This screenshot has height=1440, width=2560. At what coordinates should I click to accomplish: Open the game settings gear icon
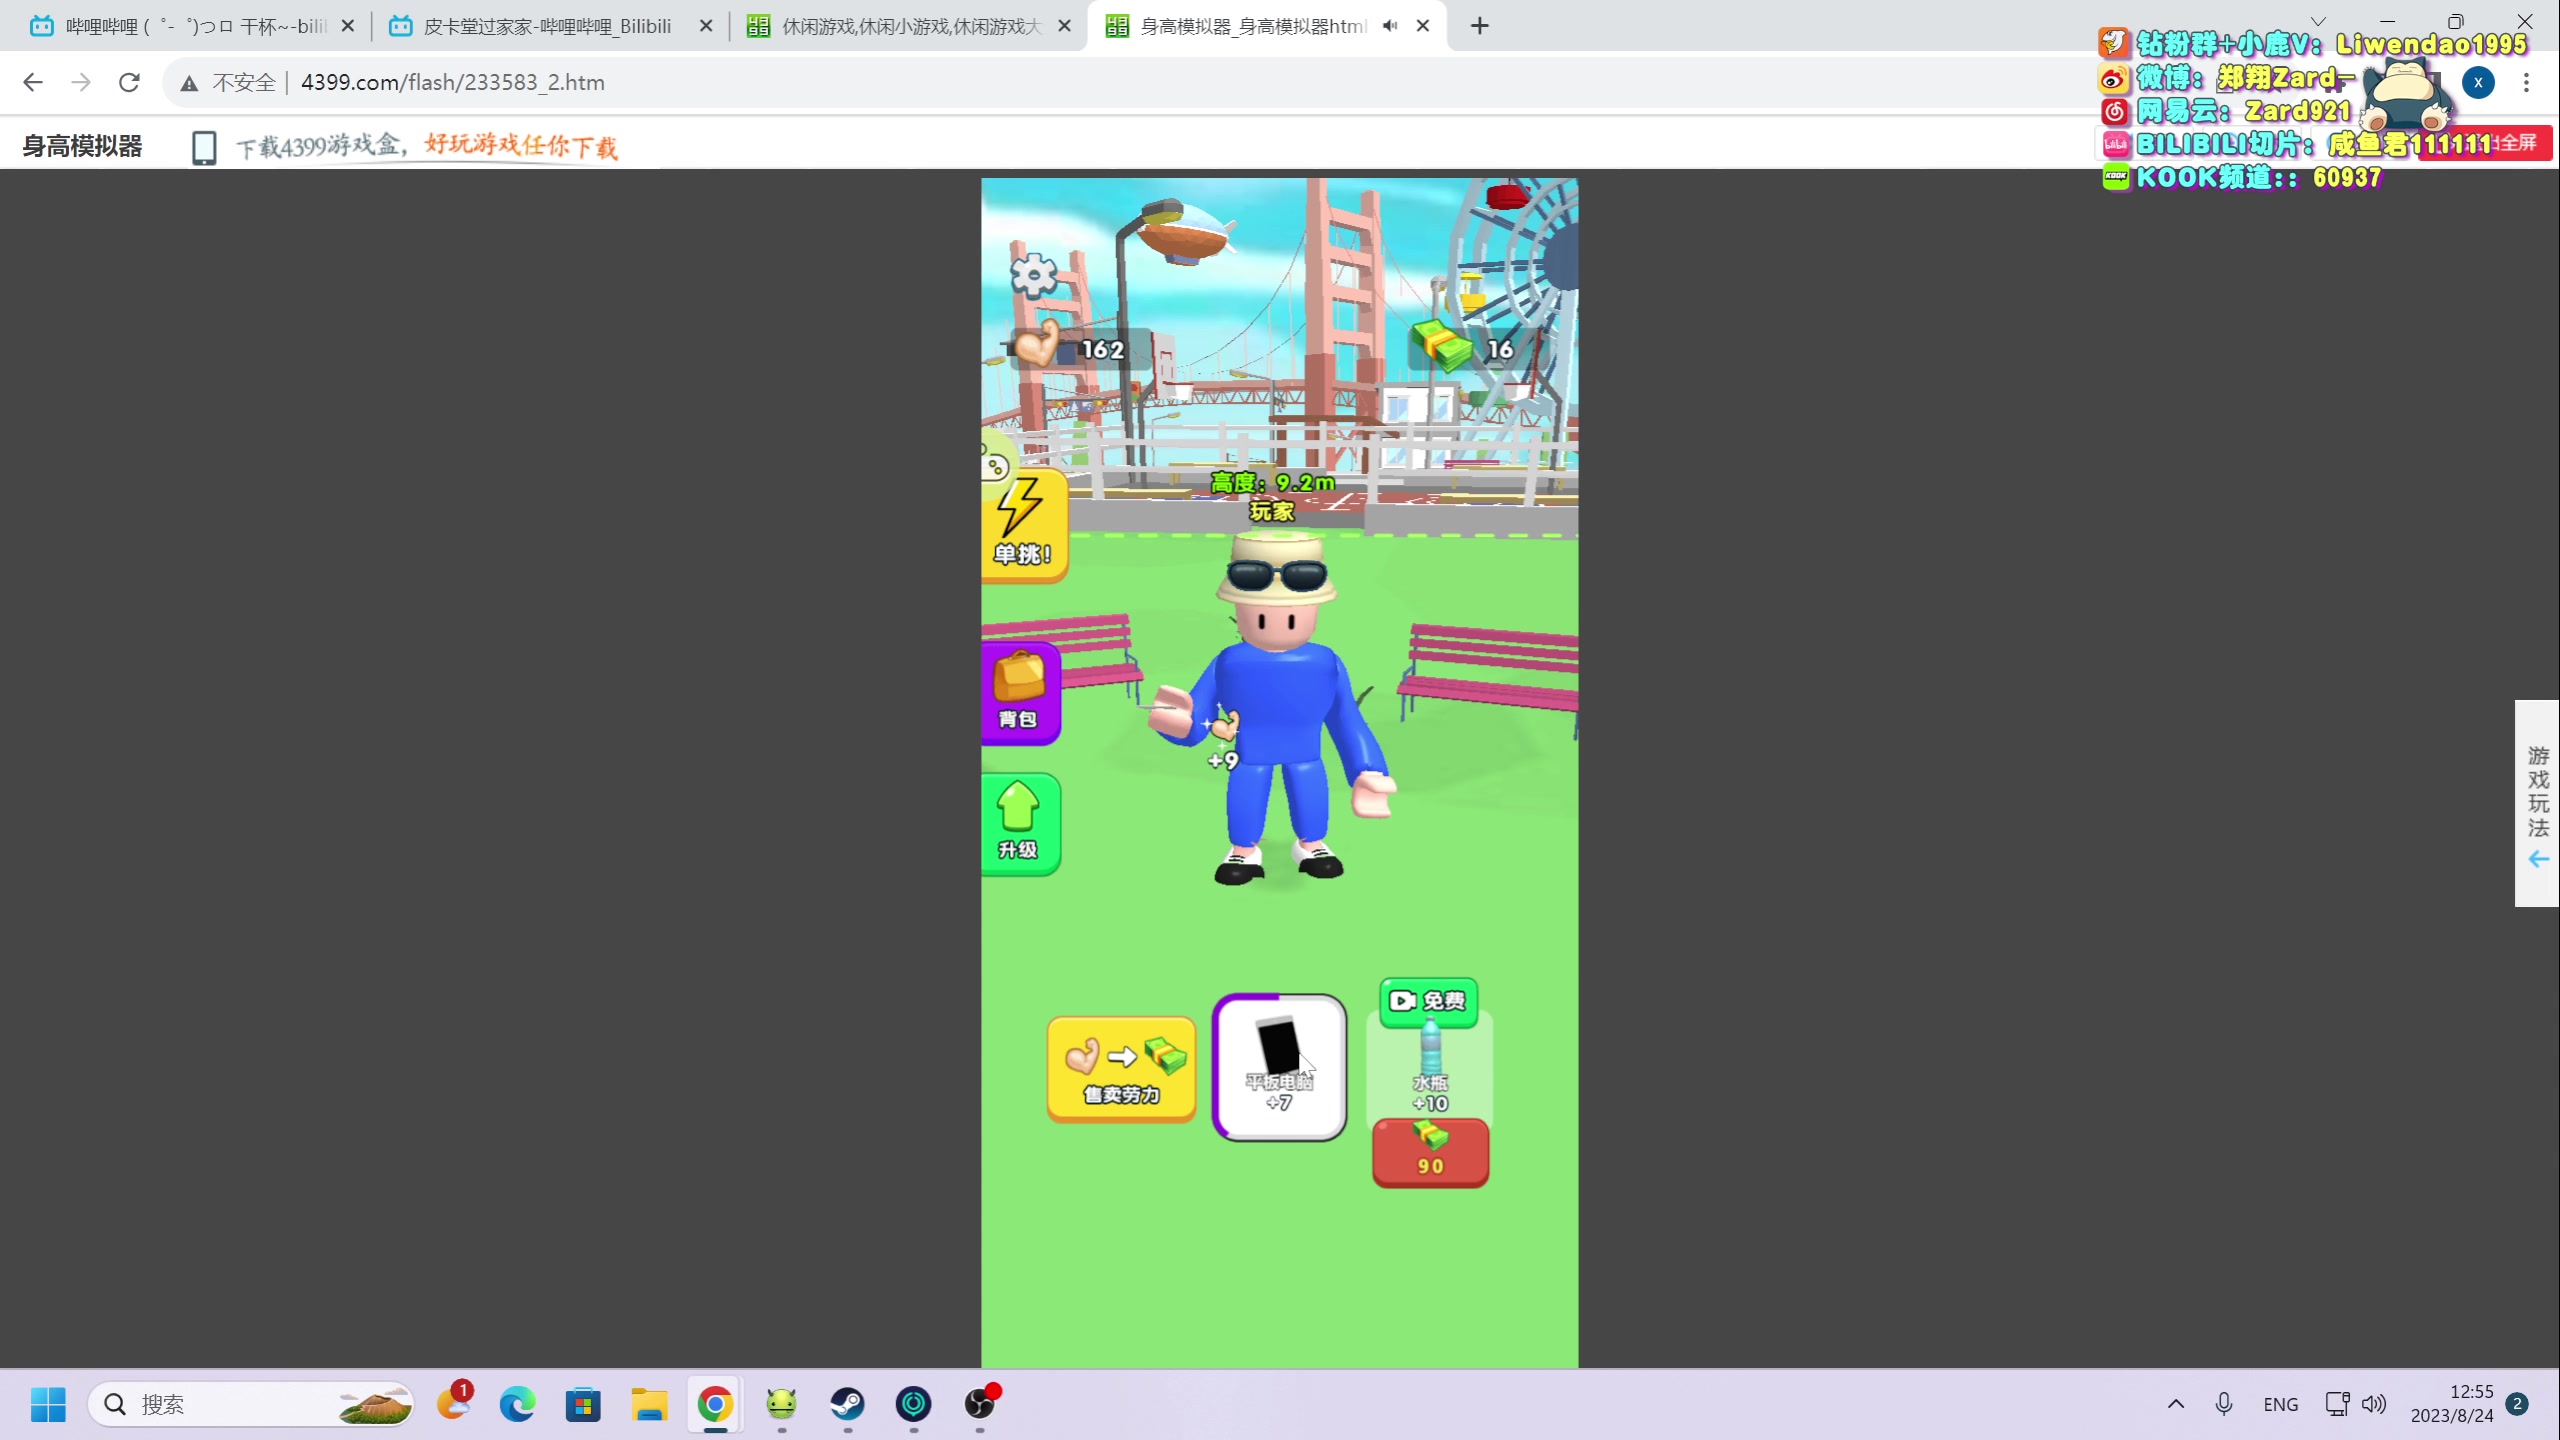tap(1033, 273)
